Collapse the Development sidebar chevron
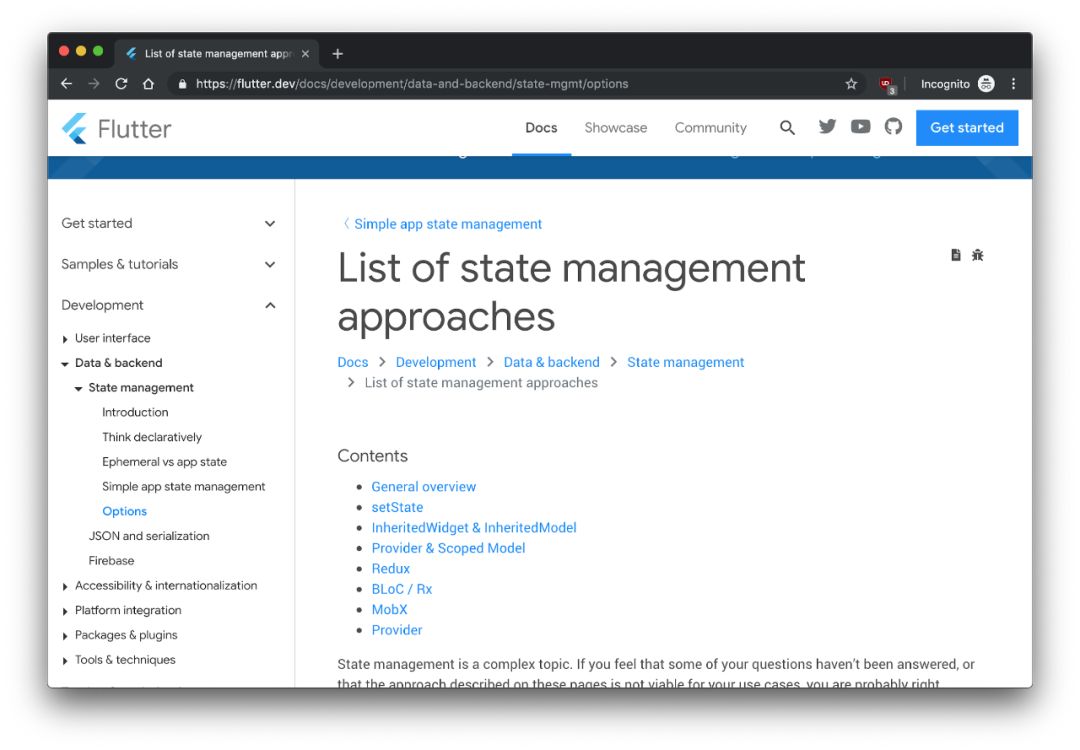This screenshot has width=1080, height=750. pyautogui.click(x=270, y=305)
